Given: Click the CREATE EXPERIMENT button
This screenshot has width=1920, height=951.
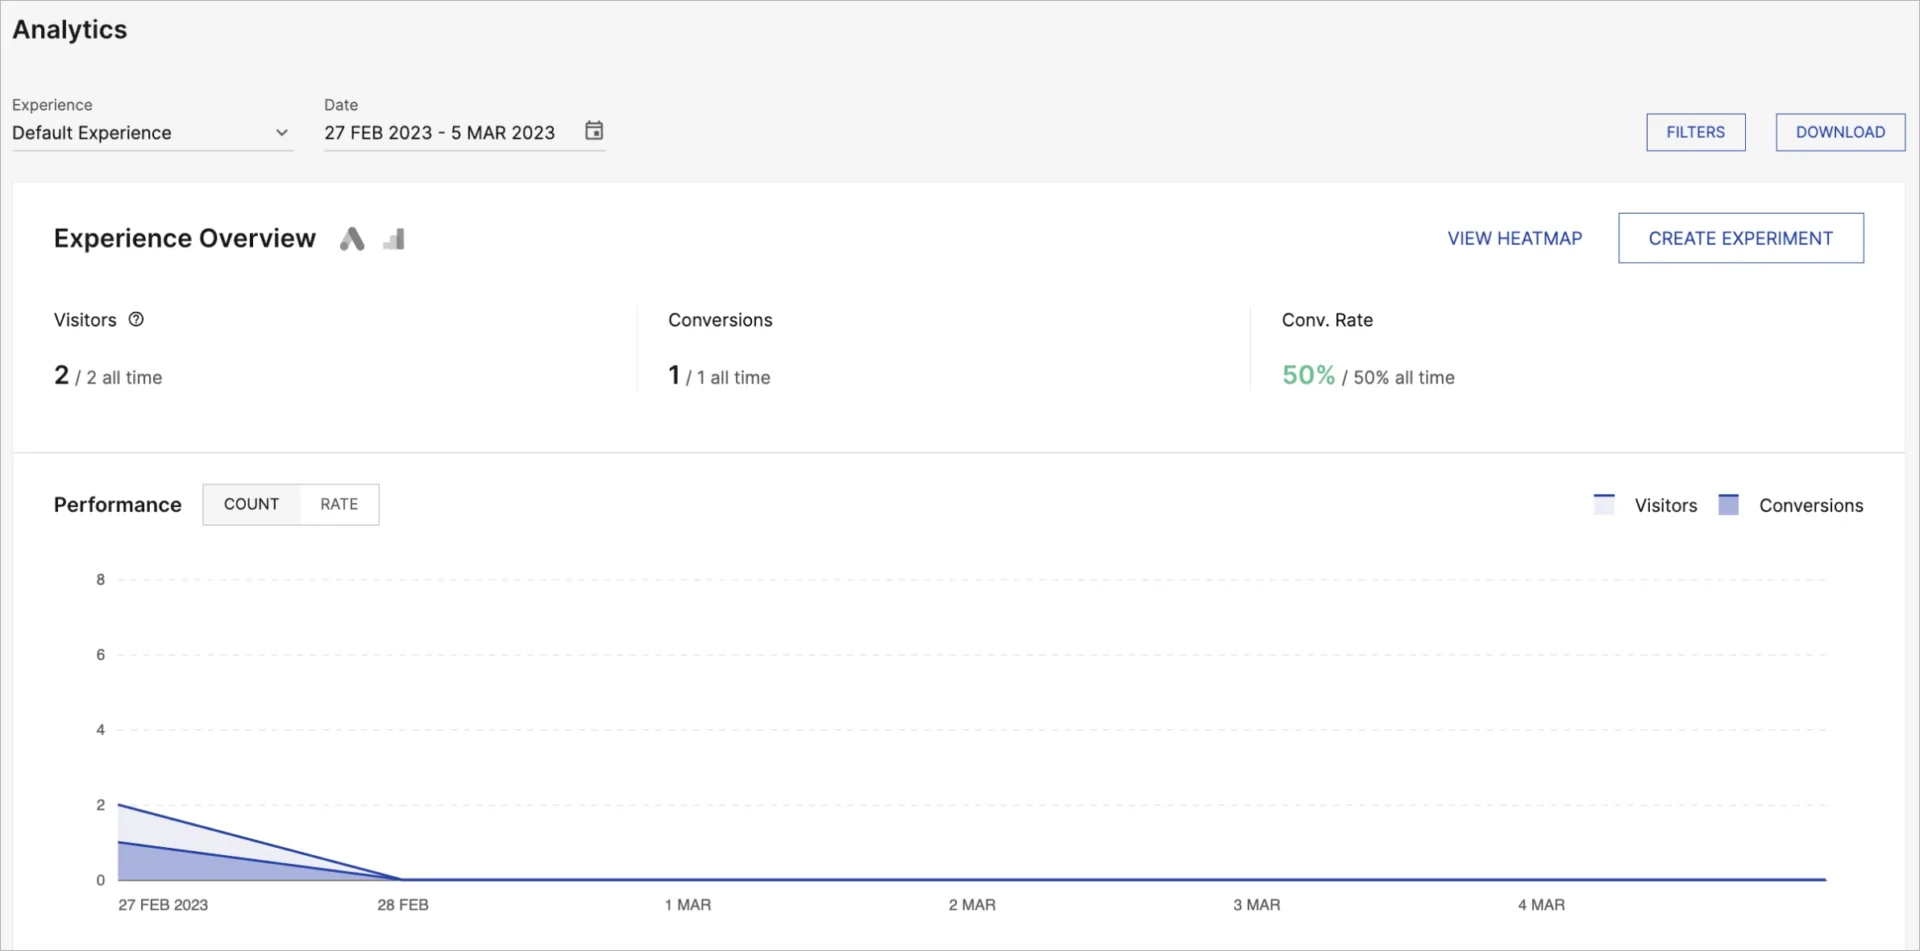Looking at the screenshot, I should 1740,238.
